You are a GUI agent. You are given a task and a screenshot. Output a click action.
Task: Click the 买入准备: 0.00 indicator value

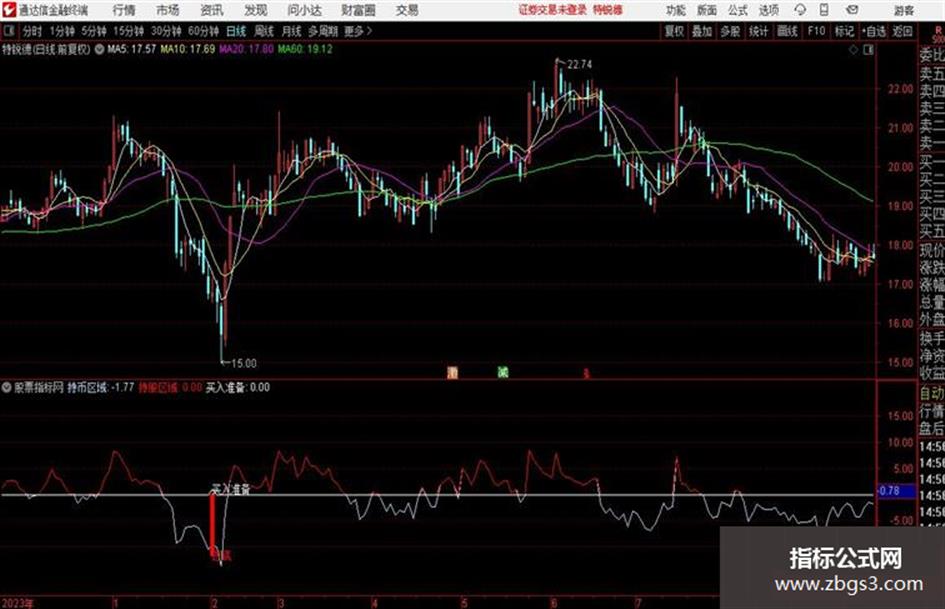point(238,388)
